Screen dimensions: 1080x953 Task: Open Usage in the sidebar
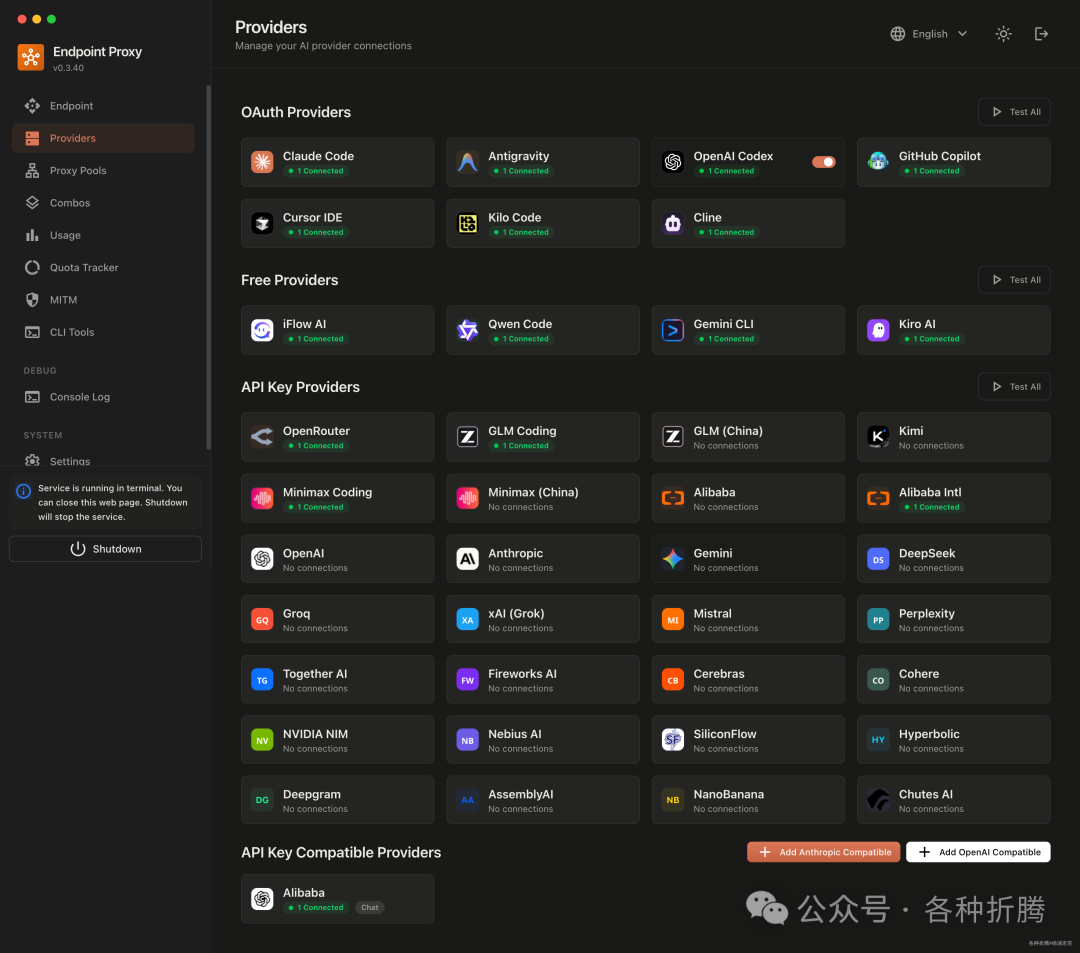coord(103,235)
